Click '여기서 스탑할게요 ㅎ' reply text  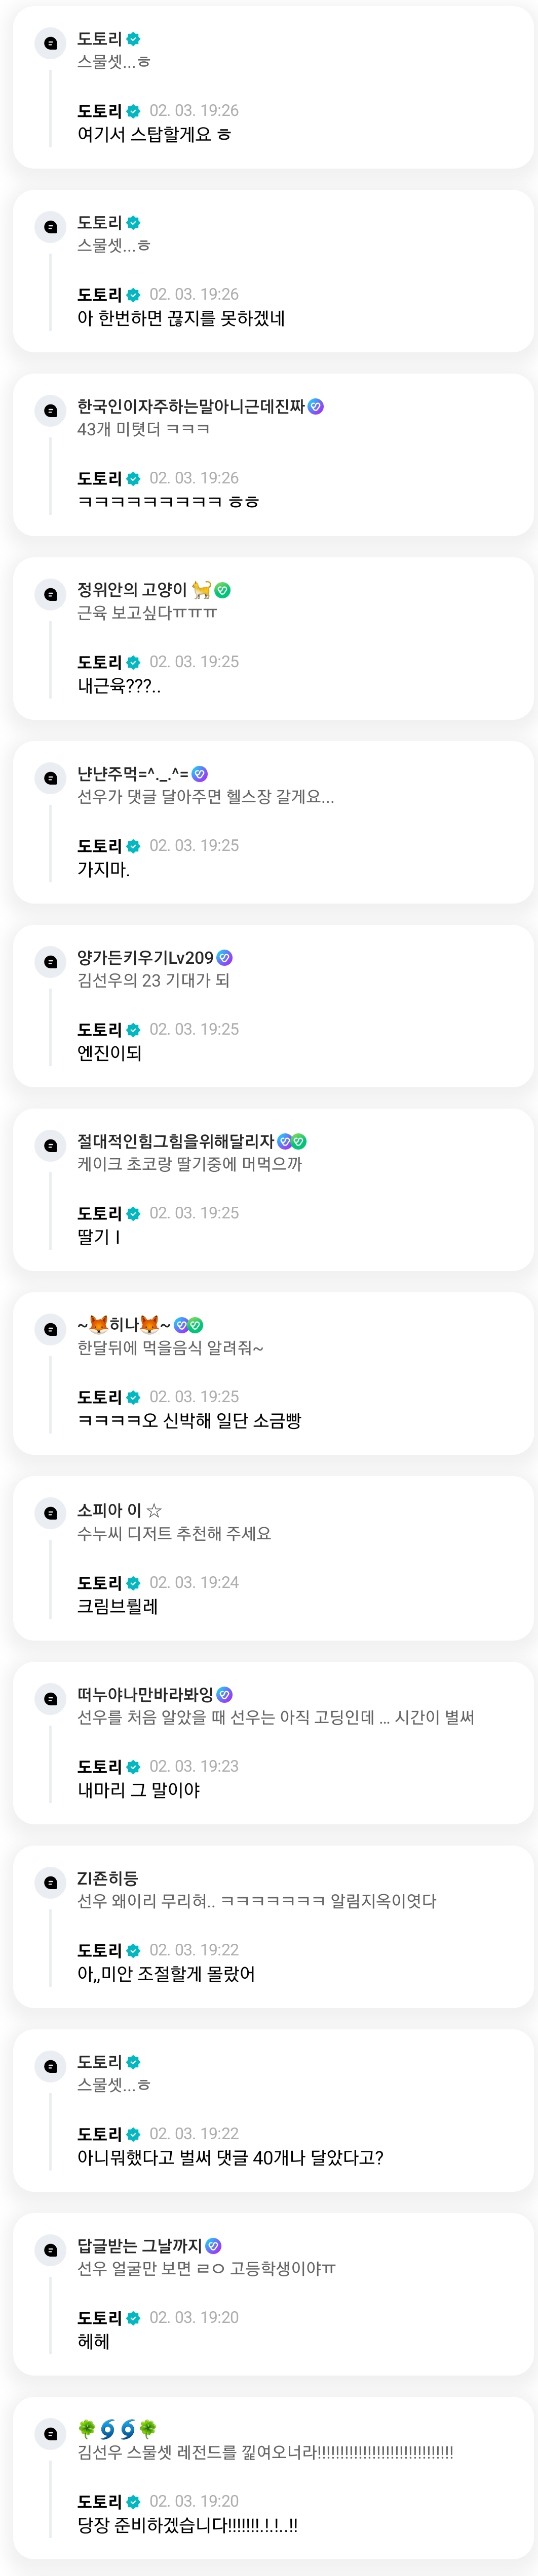pyautogui.click(x=154, y=134)
